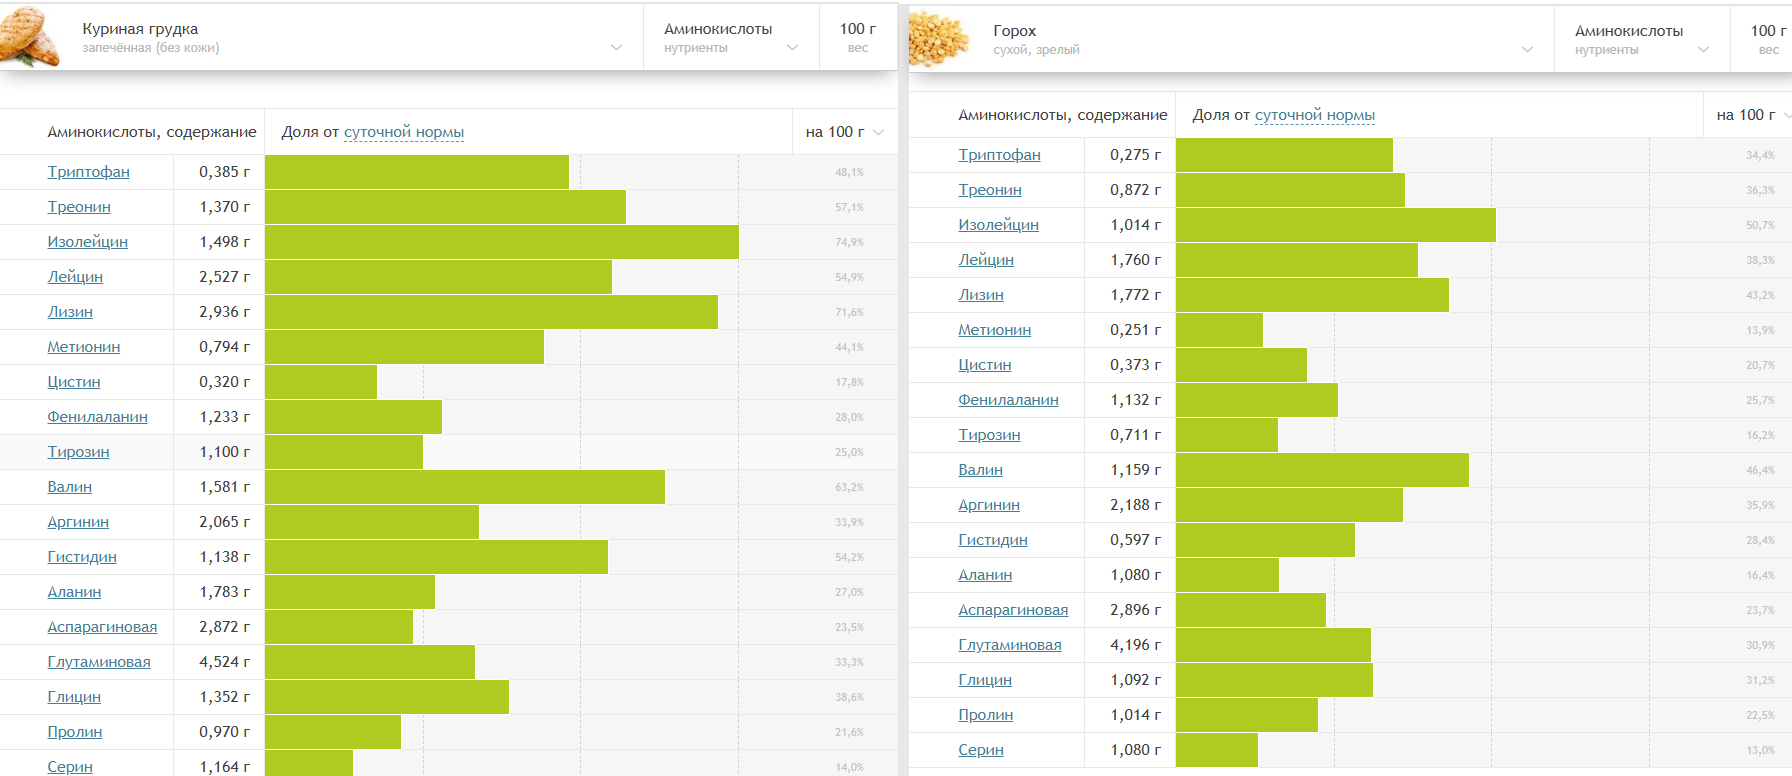Image resolution: width=1792 pixels, height=776 pixels.
Task: Open Серин link in pea table
Action: click(x=981, y=750)
